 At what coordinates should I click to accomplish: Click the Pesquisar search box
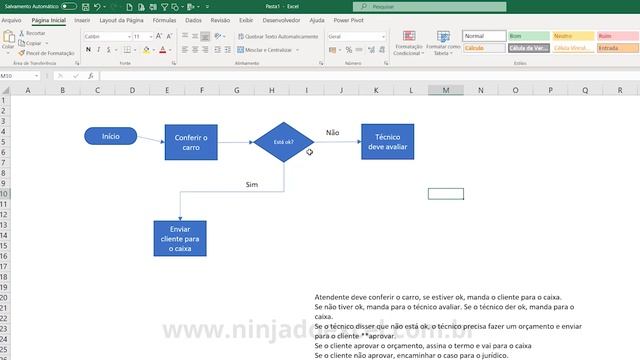click(x=429, y=7)
